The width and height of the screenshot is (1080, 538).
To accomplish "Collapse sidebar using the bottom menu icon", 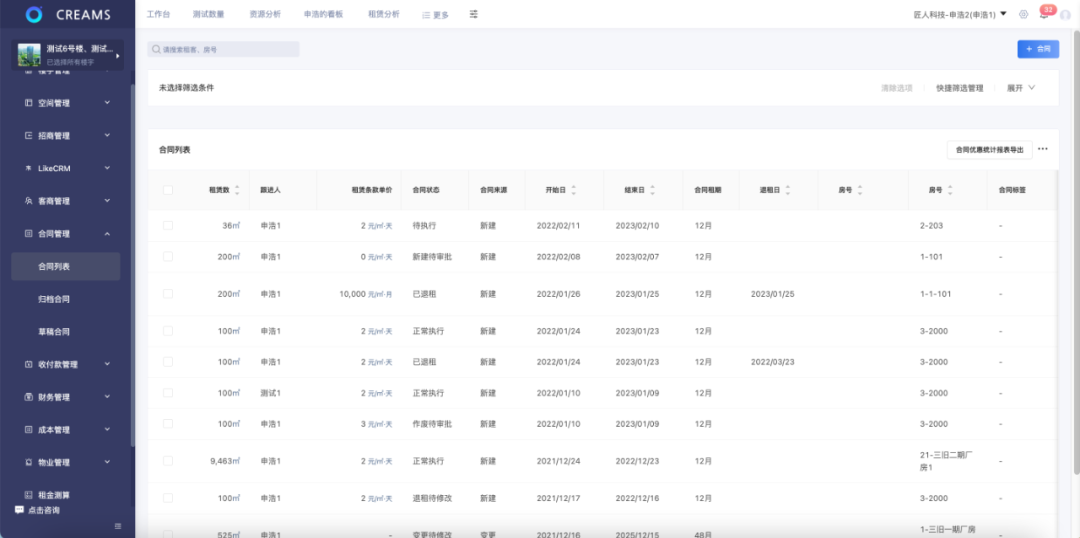I will [118, 526].
